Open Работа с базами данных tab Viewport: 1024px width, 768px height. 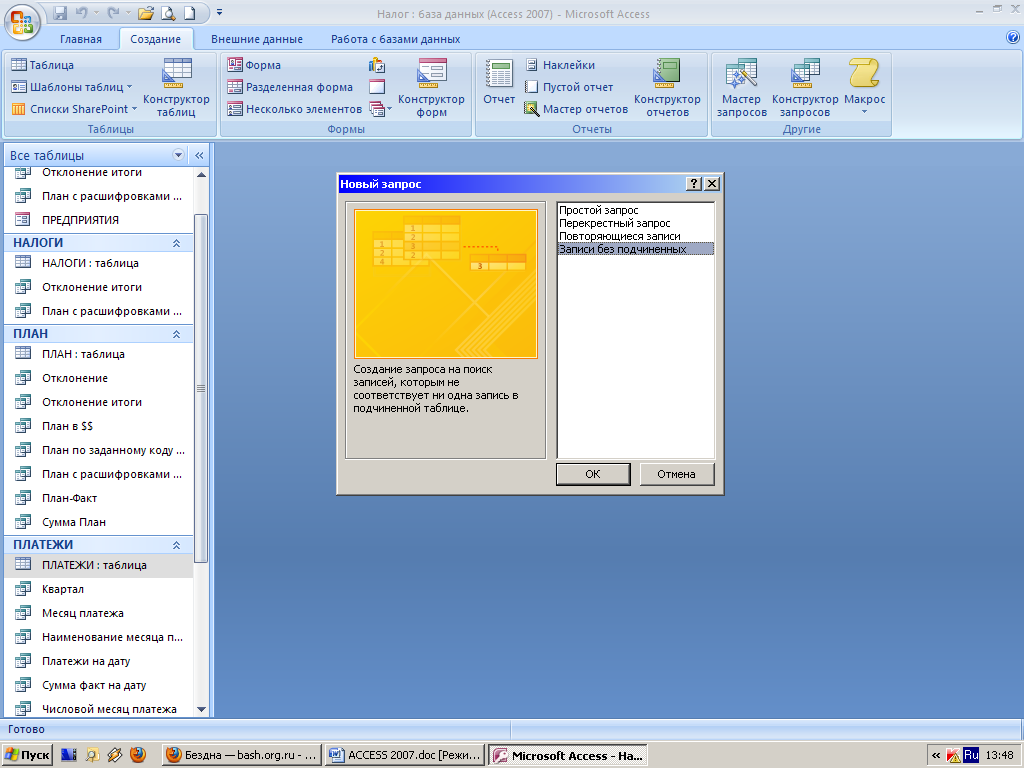pyautogui.click(x=396, y=39)
